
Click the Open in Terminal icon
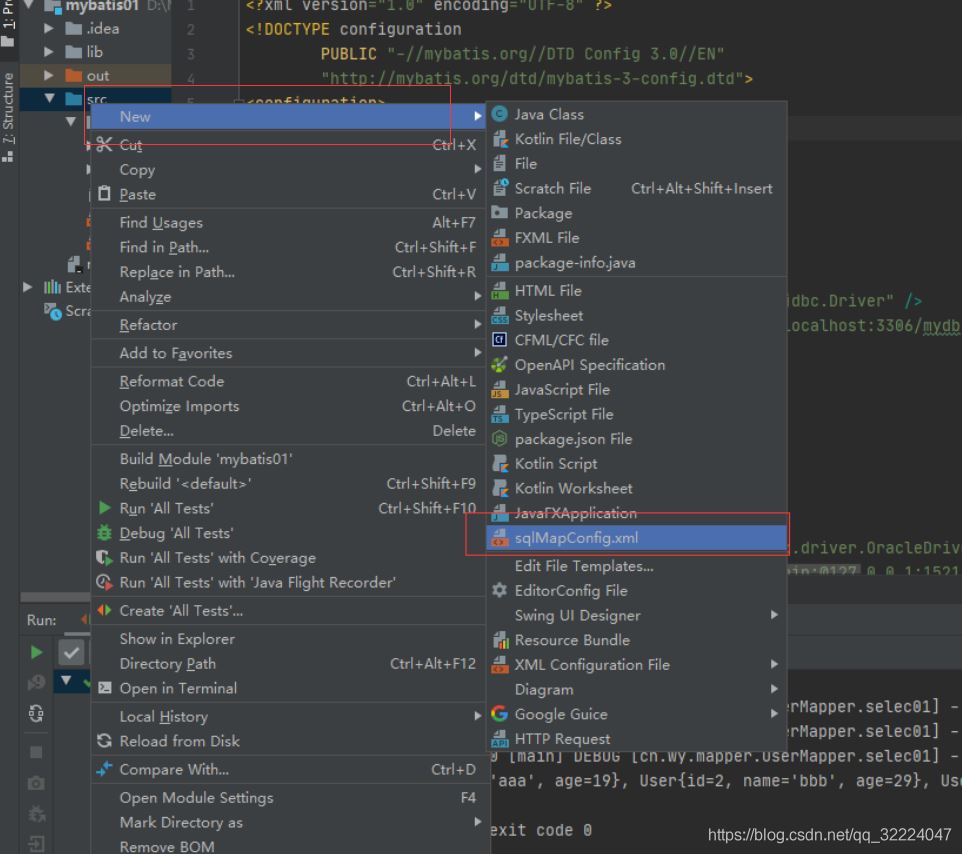tap(104, 688)
